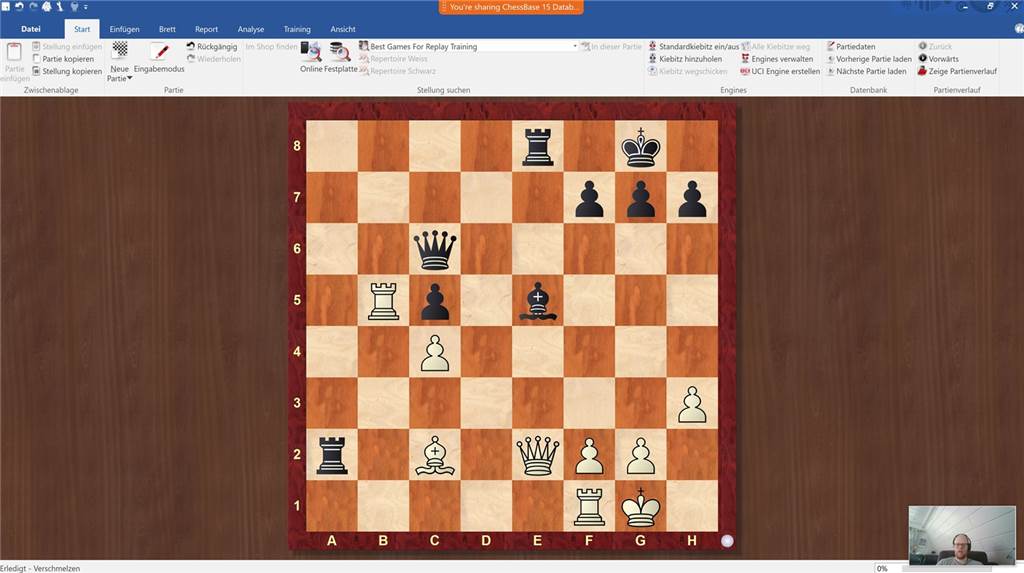Click Nächste Partie laden
This screenshot has width=1024, height=573.
866,71
